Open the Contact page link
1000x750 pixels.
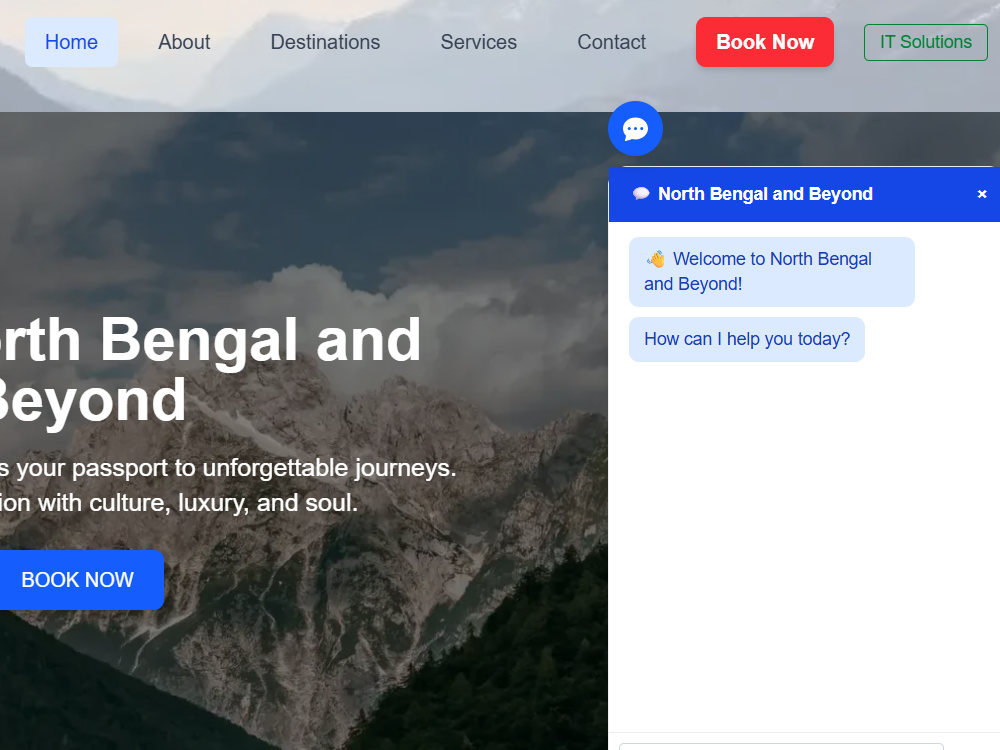(x=611, y=42)
